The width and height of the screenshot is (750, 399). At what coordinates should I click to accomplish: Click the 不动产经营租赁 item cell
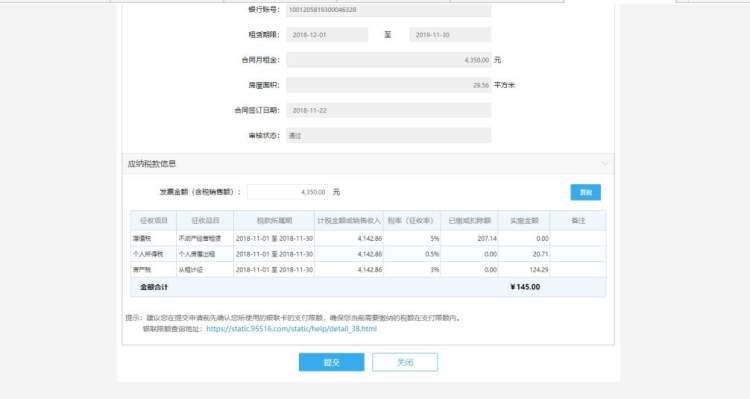pyautogui.click(x=205, y=238)
